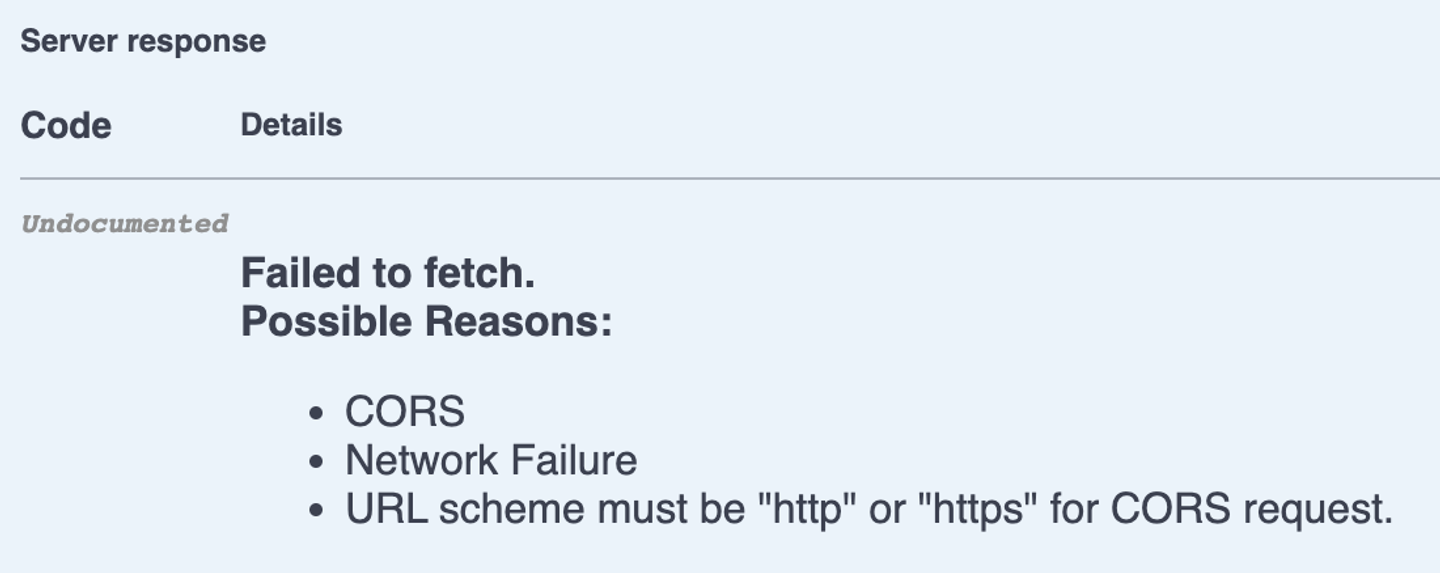Viewport: 1440px width, 573px height.
Task: Select the "Network Failure" list item
Action: coord(491,460)
